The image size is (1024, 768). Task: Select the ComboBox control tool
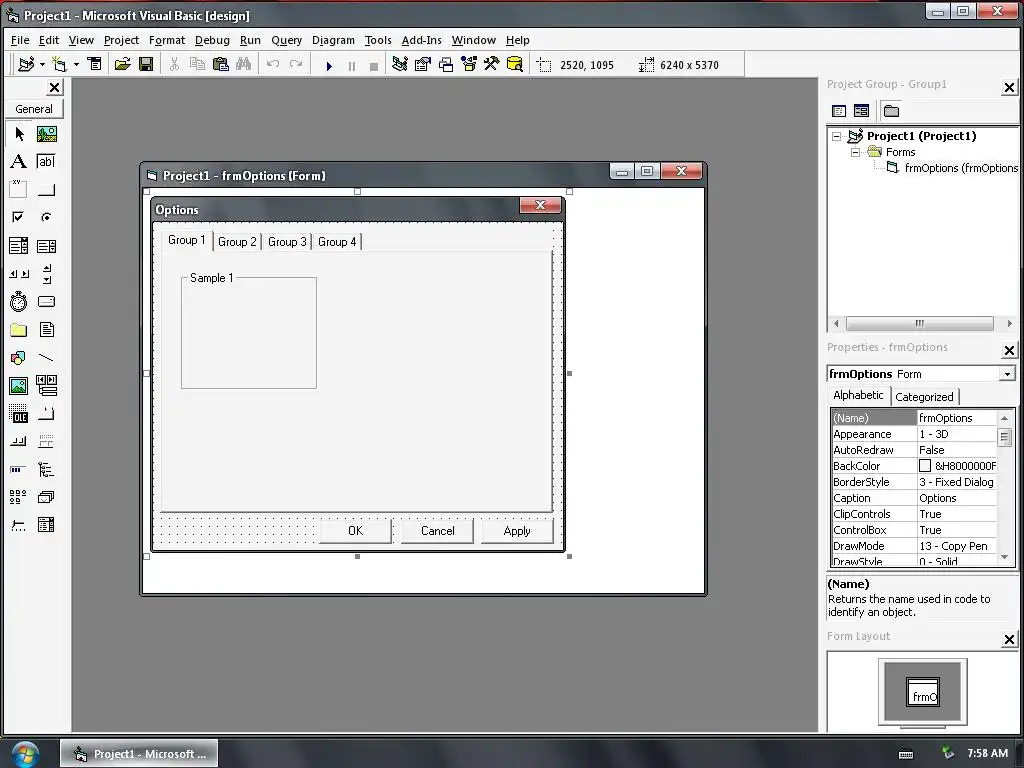tap(19, 246)
